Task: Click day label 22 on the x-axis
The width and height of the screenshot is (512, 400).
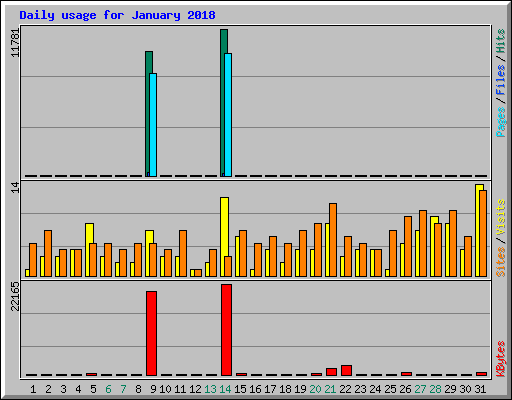Action: (x=345, y=389)
